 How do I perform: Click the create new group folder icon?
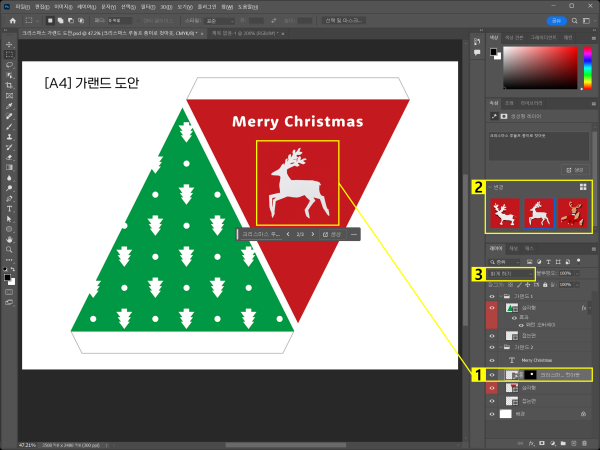point(563,443)
